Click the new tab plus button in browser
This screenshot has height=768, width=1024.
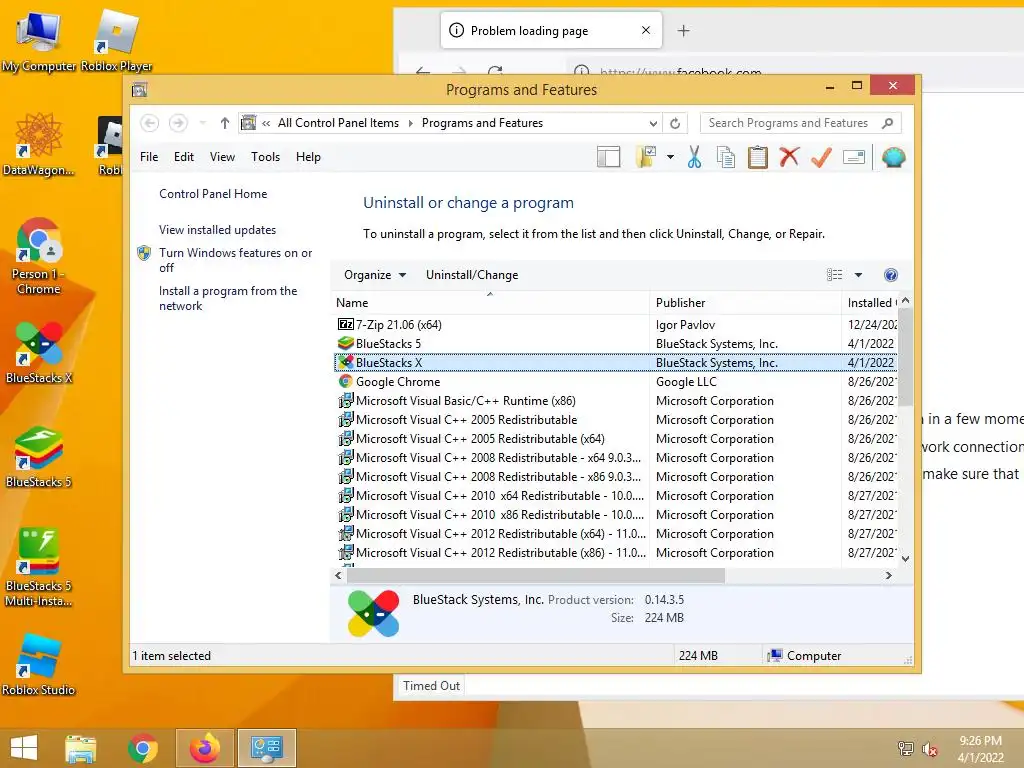point(683,31)
